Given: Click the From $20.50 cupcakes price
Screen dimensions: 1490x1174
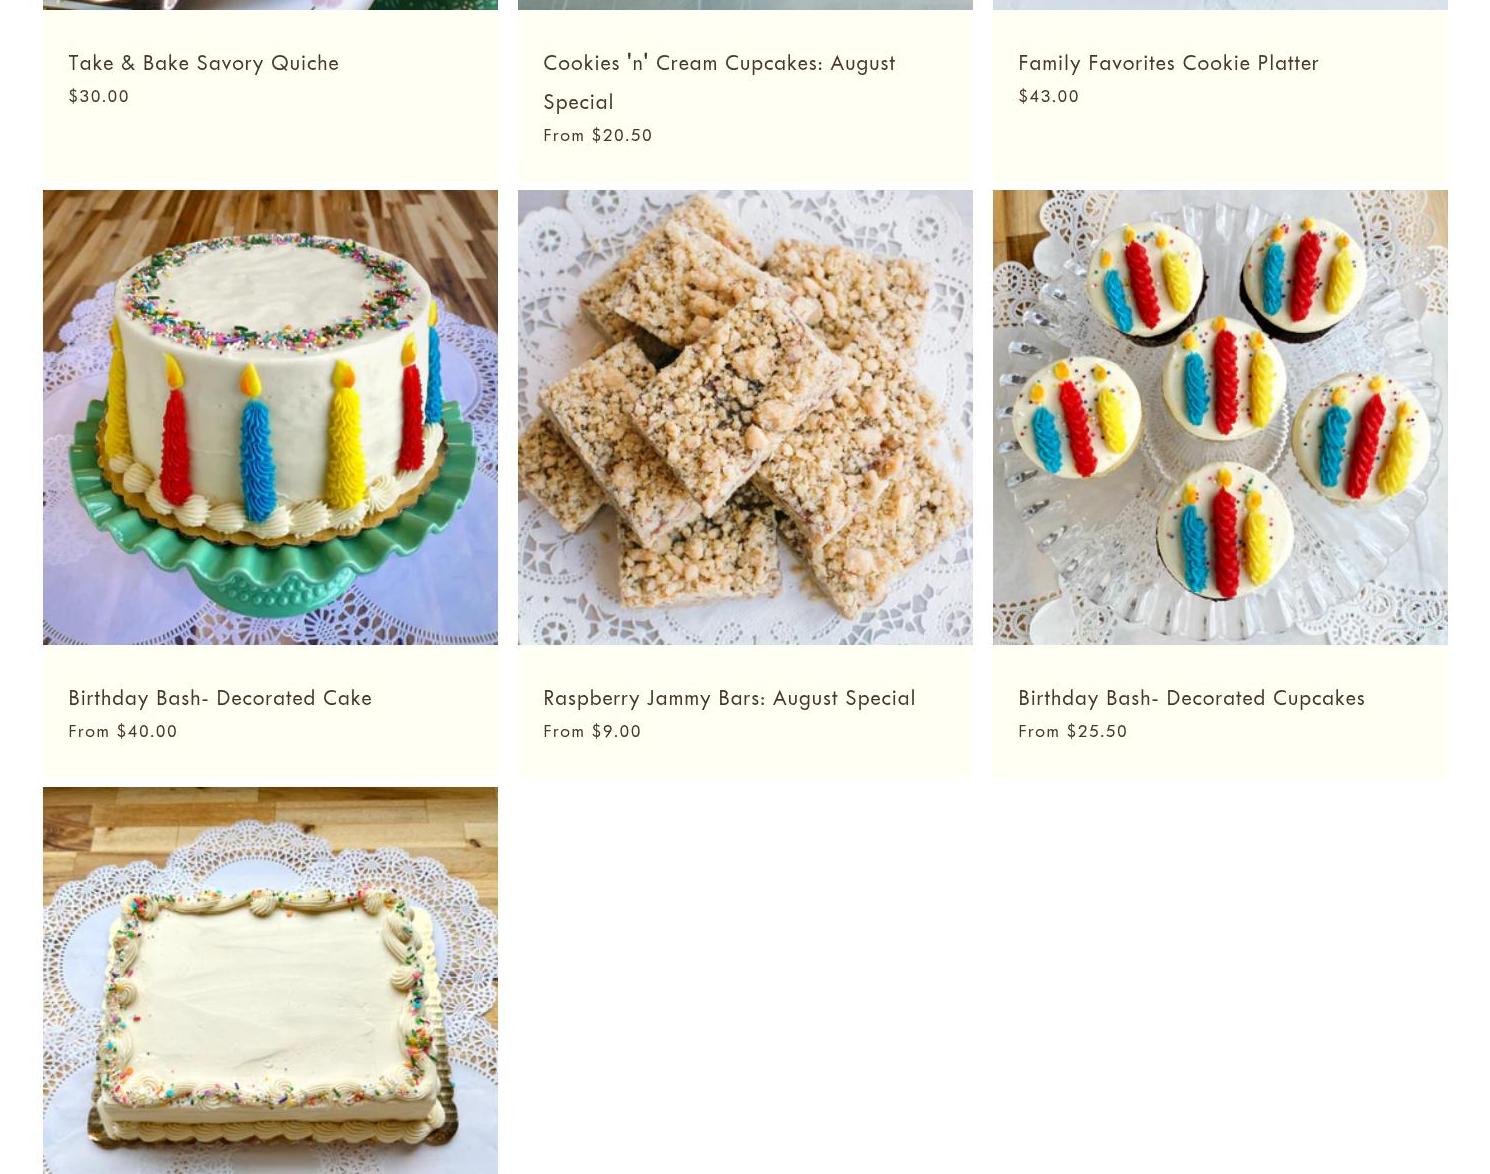Looking at the screenshot, I should 598,135.
